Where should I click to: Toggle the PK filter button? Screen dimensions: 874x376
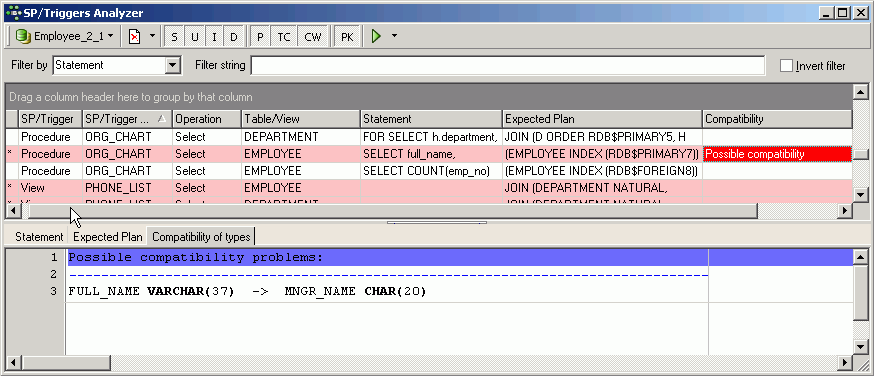pyautogui.click(x=347, y=37)
